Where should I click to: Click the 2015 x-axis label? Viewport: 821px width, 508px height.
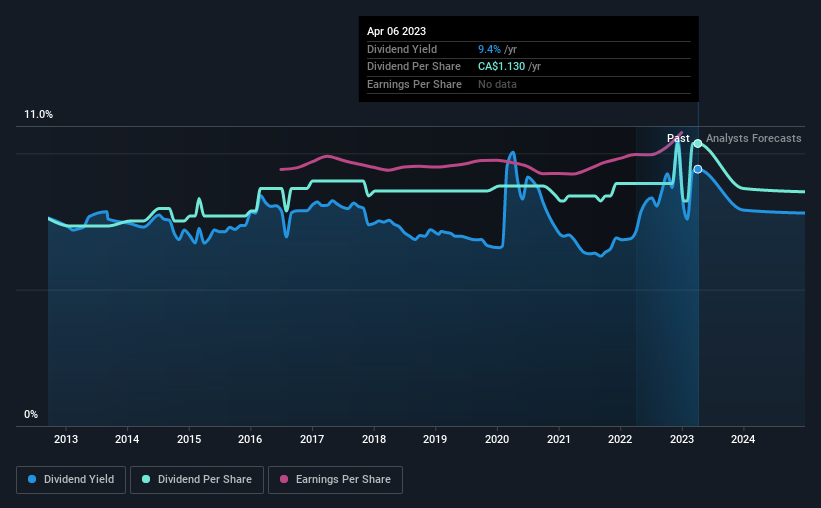[188, 439]
